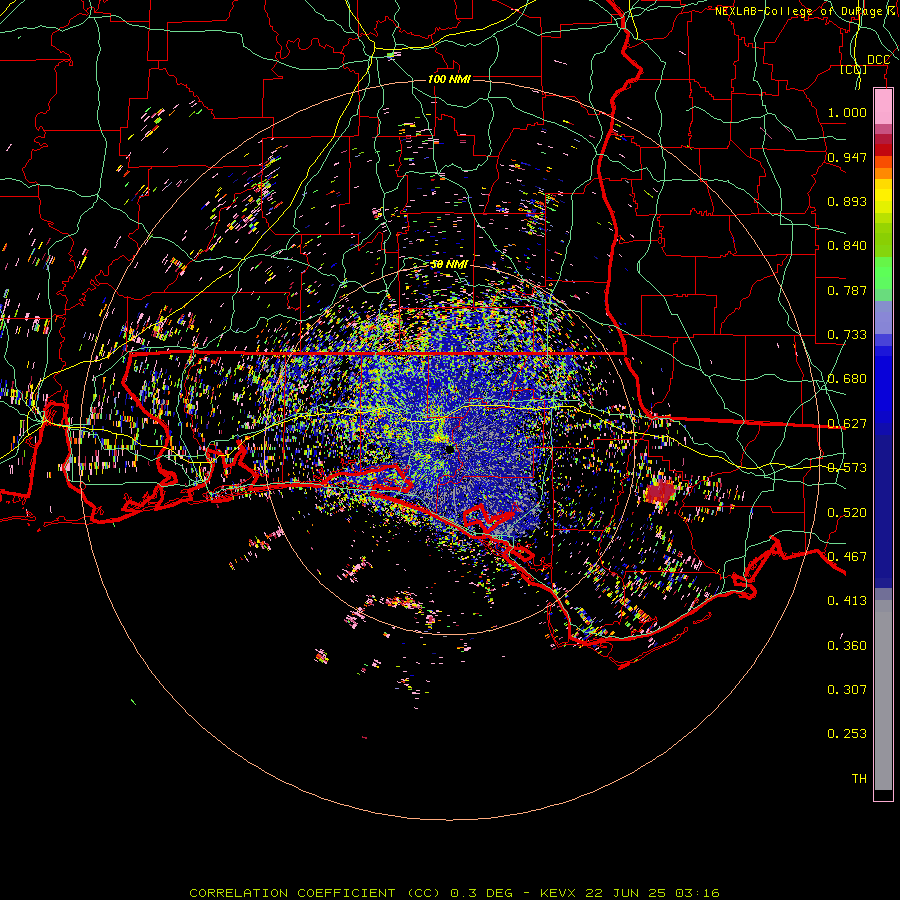
Task: Click the 22 JUN 25 date in the caption
Action: coord(626,893)
